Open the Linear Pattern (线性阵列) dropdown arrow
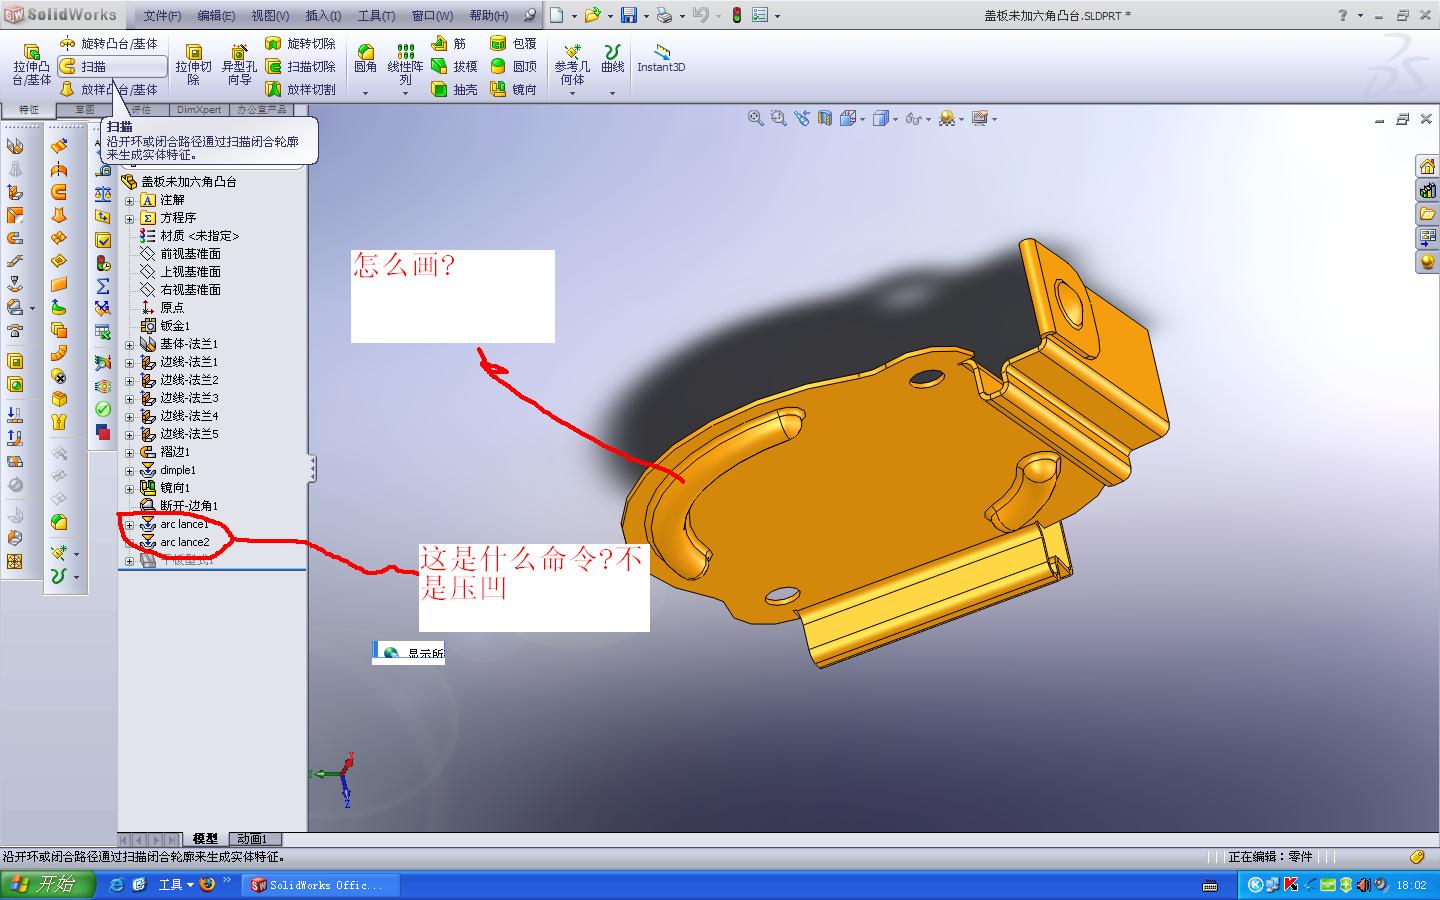Screen dimensions: 1440x900 [405, 93]
